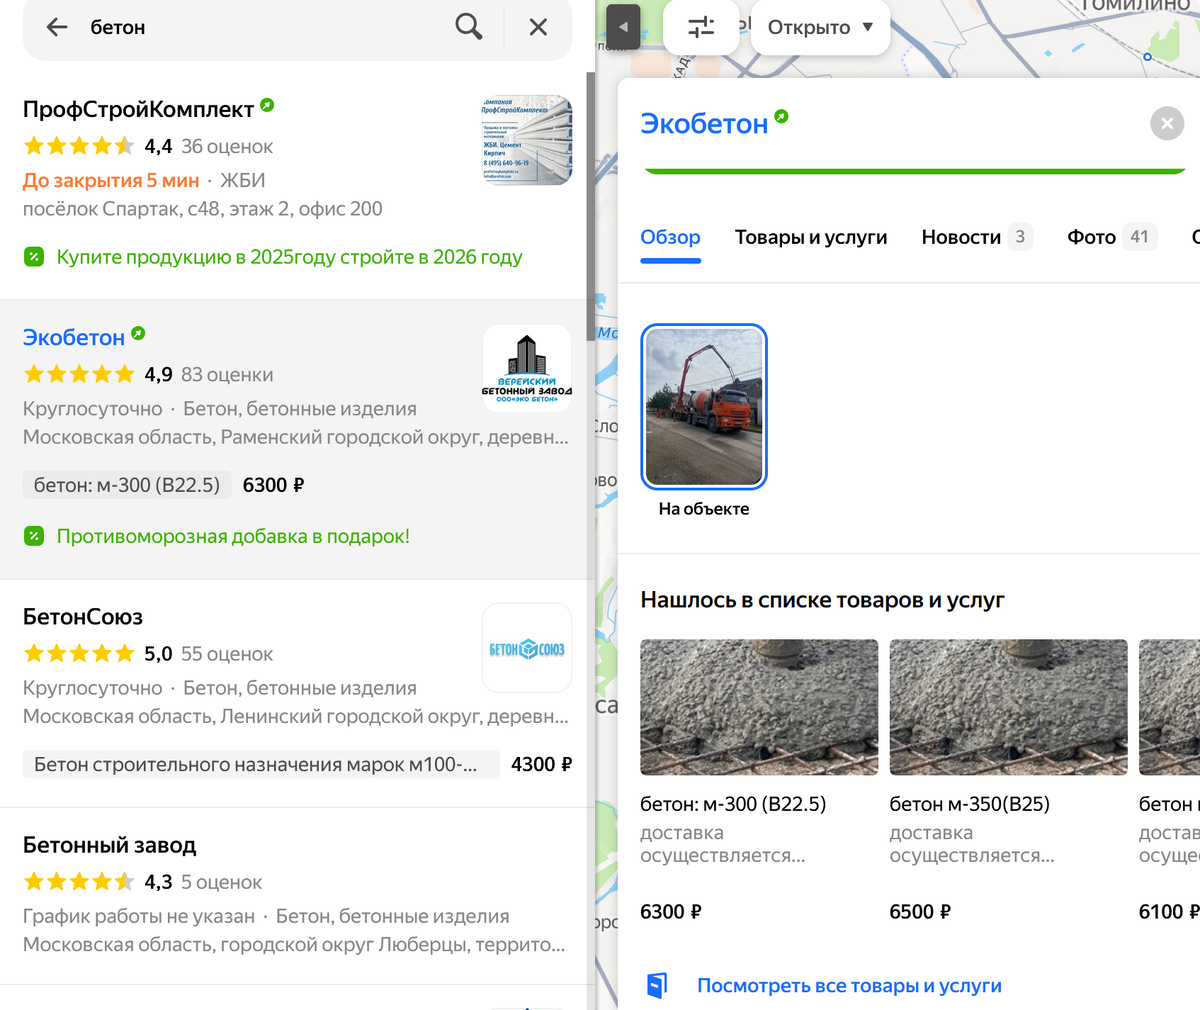Image resolution: width=1200 pixels, height=1010 pixels.
Task: Open БетонСоюз listing title
Action: 83,617
